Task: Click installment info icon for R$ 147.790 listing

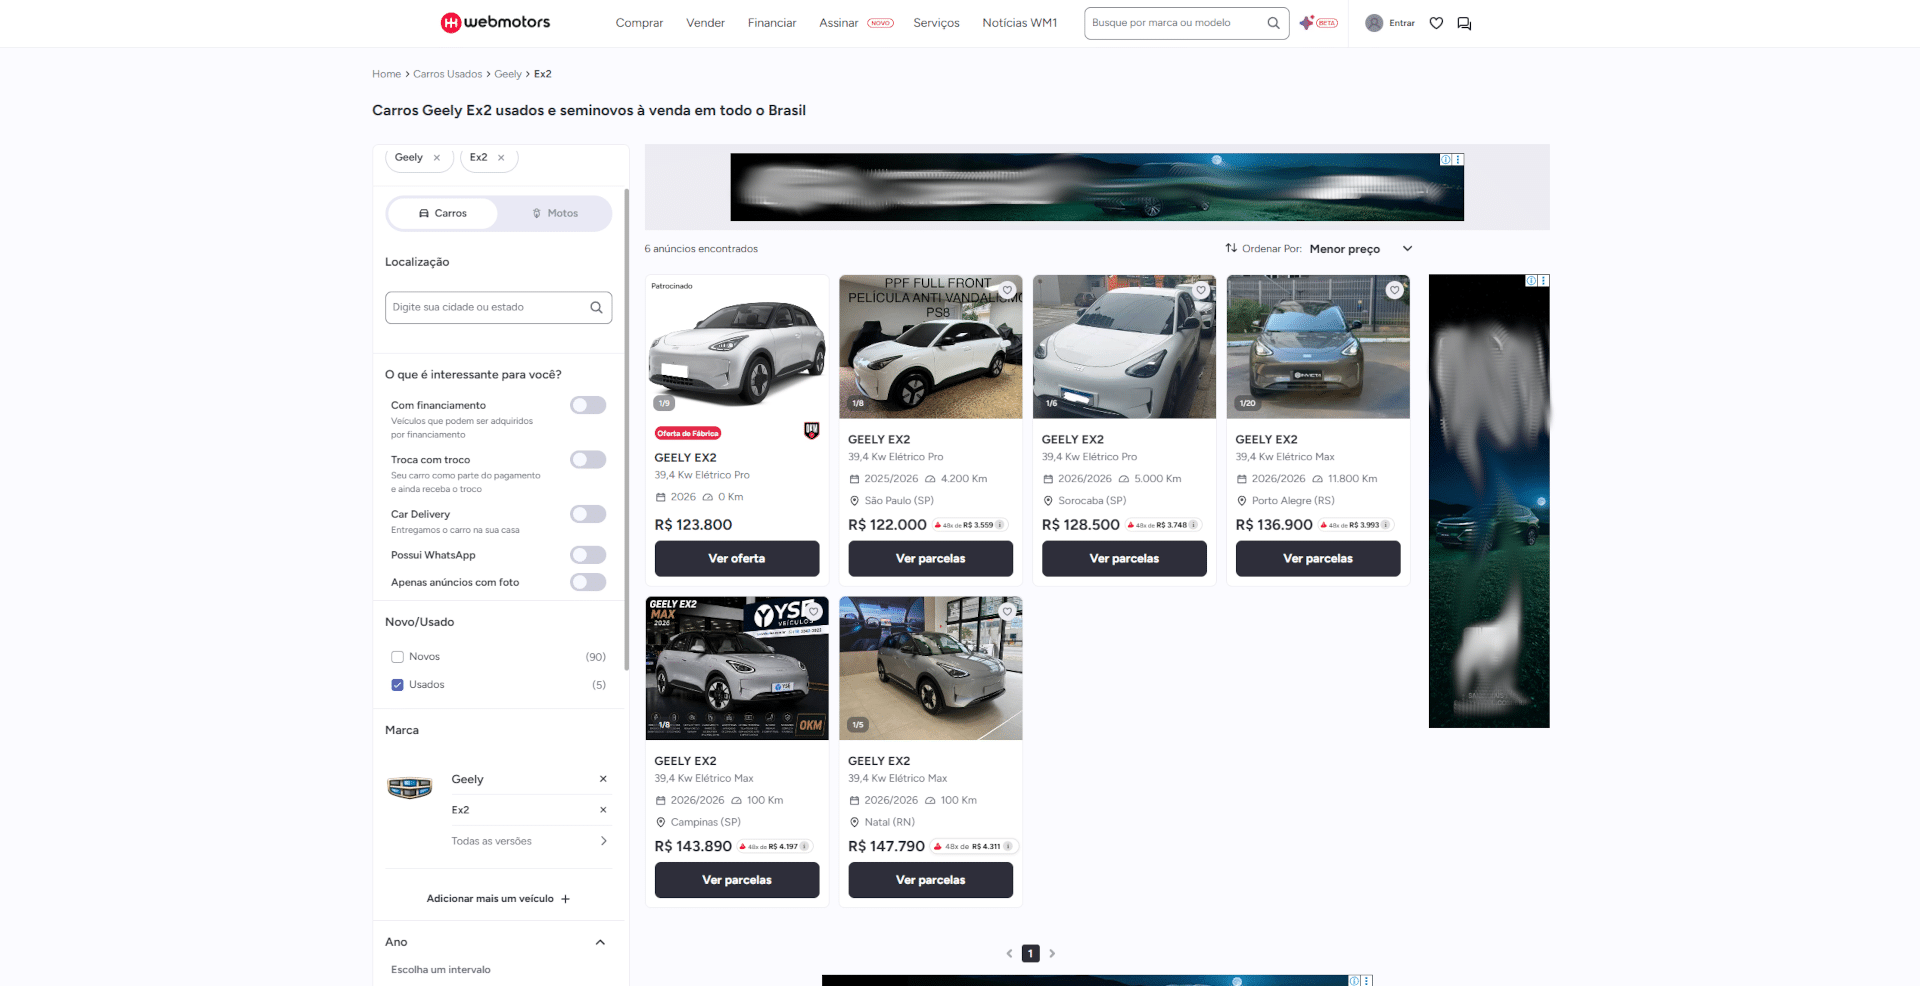Action: [x=1007, y=846]
